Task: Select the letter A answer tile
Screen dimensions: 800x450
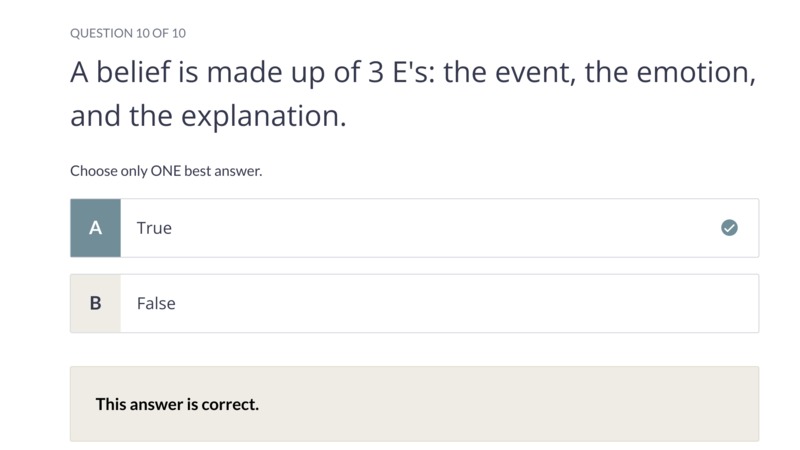Action: (x=95, y=228)
